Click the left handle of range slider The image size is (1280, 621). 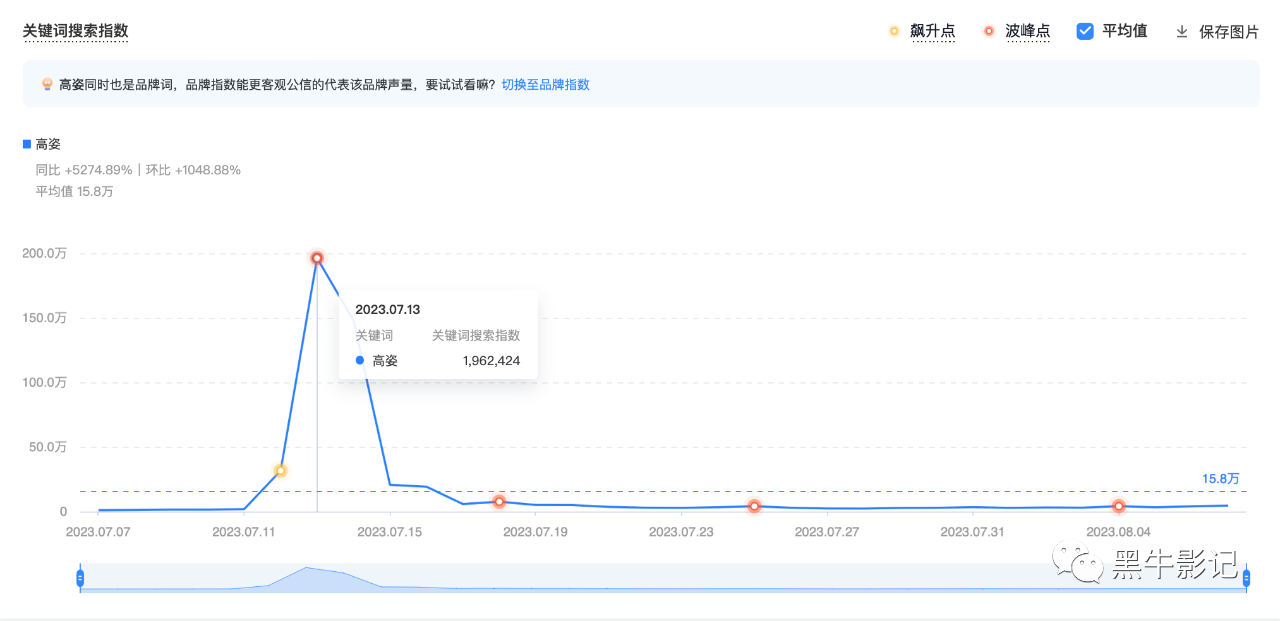[80, 577]
